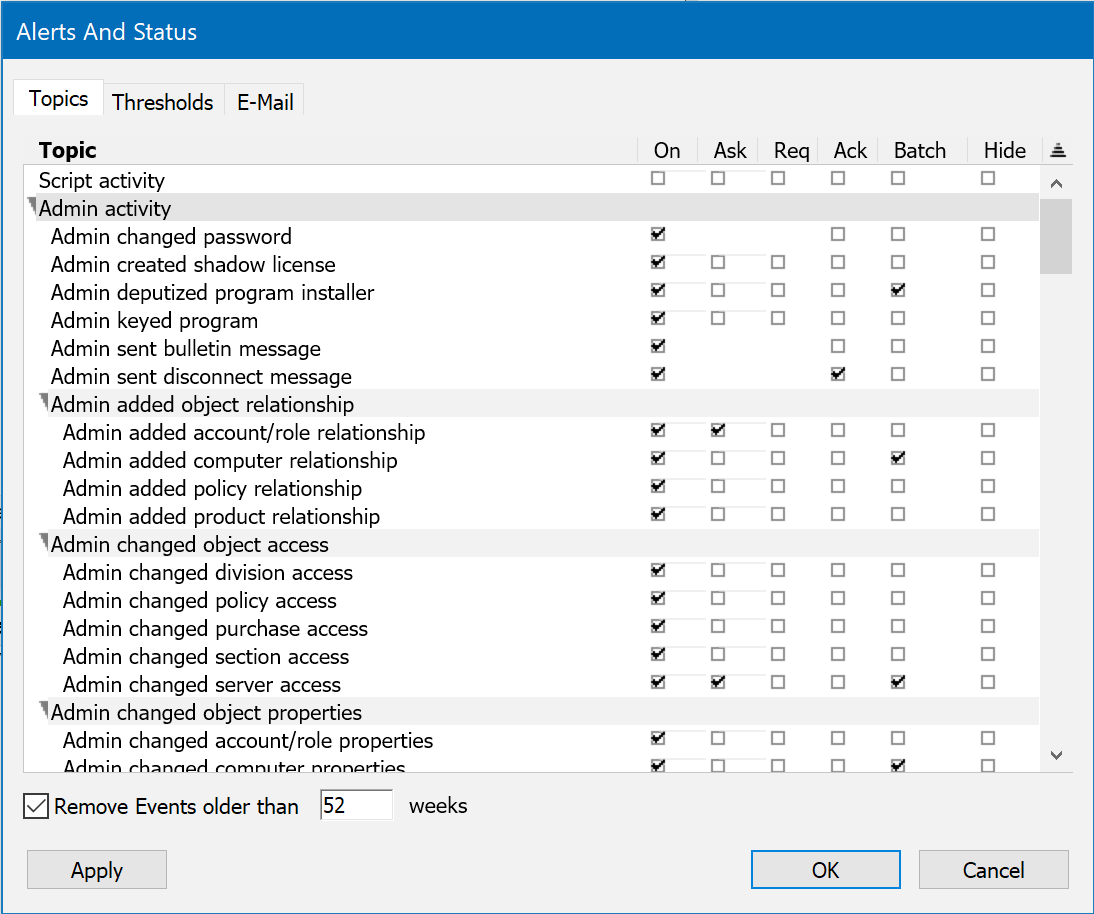This screenshot has width=1094, height=914.
Task: Collapse Admin changed object access group
Action: click(44, 540)
